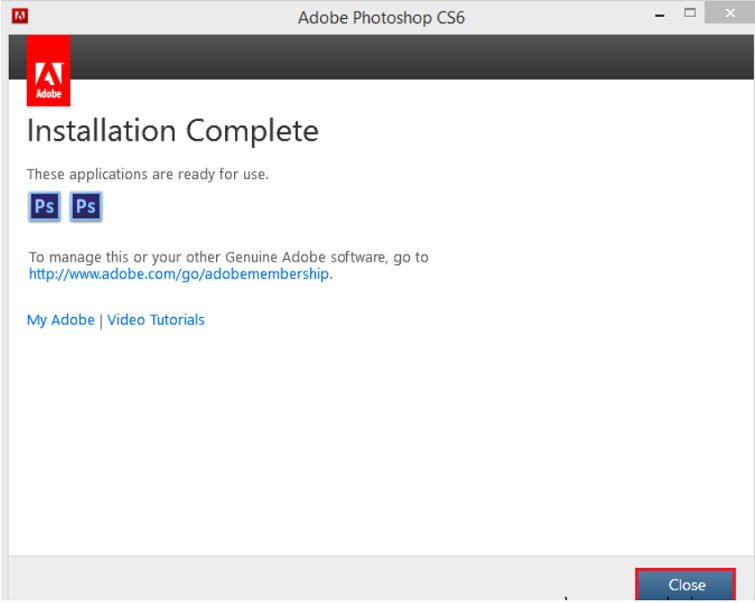
Task: Click "These applications are ready for use" text
Action: [147, 174]
